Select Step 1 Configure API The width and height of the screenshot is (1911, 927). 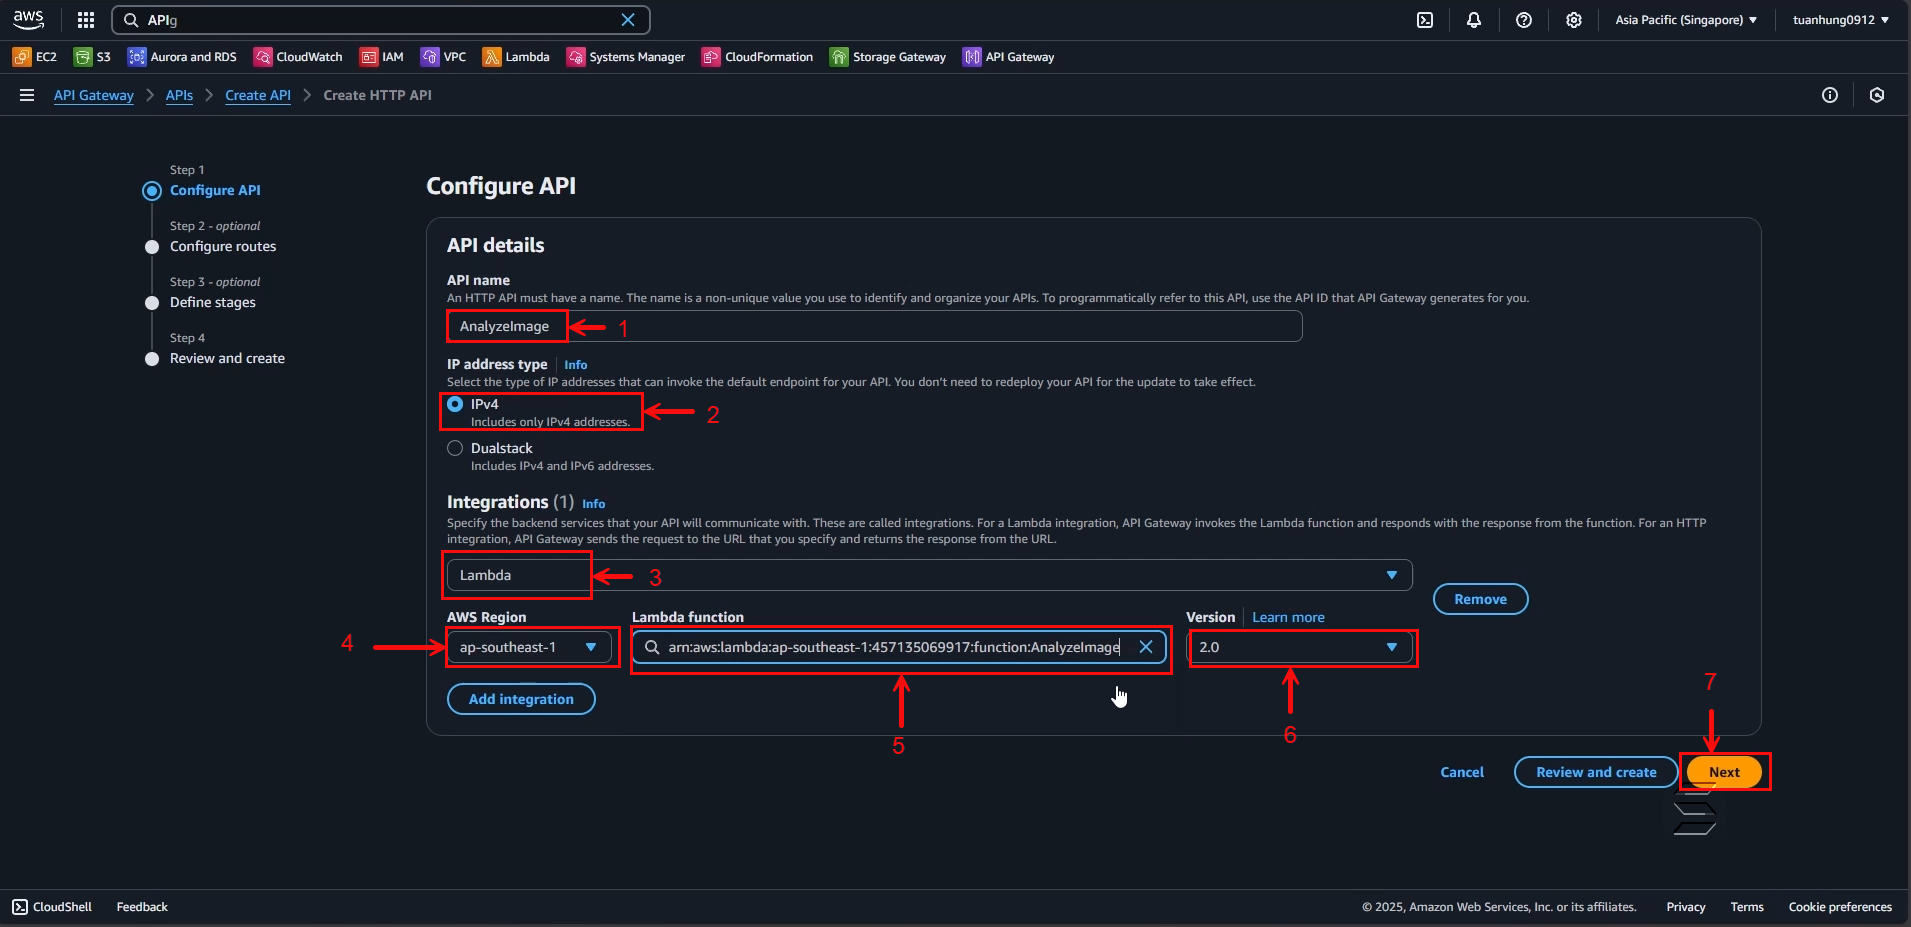click(x=215, y=190)
